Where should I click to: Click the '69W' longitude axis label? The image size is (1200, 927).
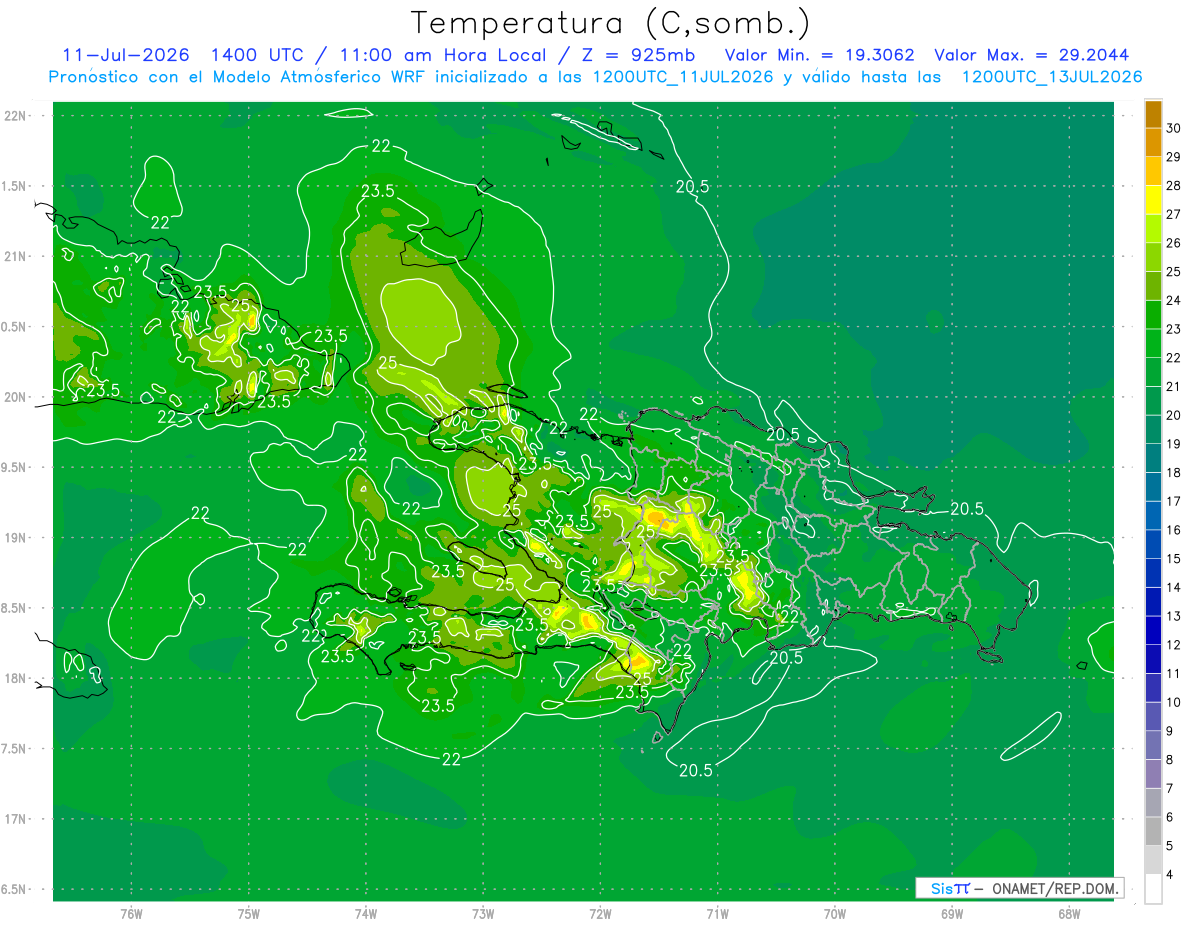click(x=952, y=913)
